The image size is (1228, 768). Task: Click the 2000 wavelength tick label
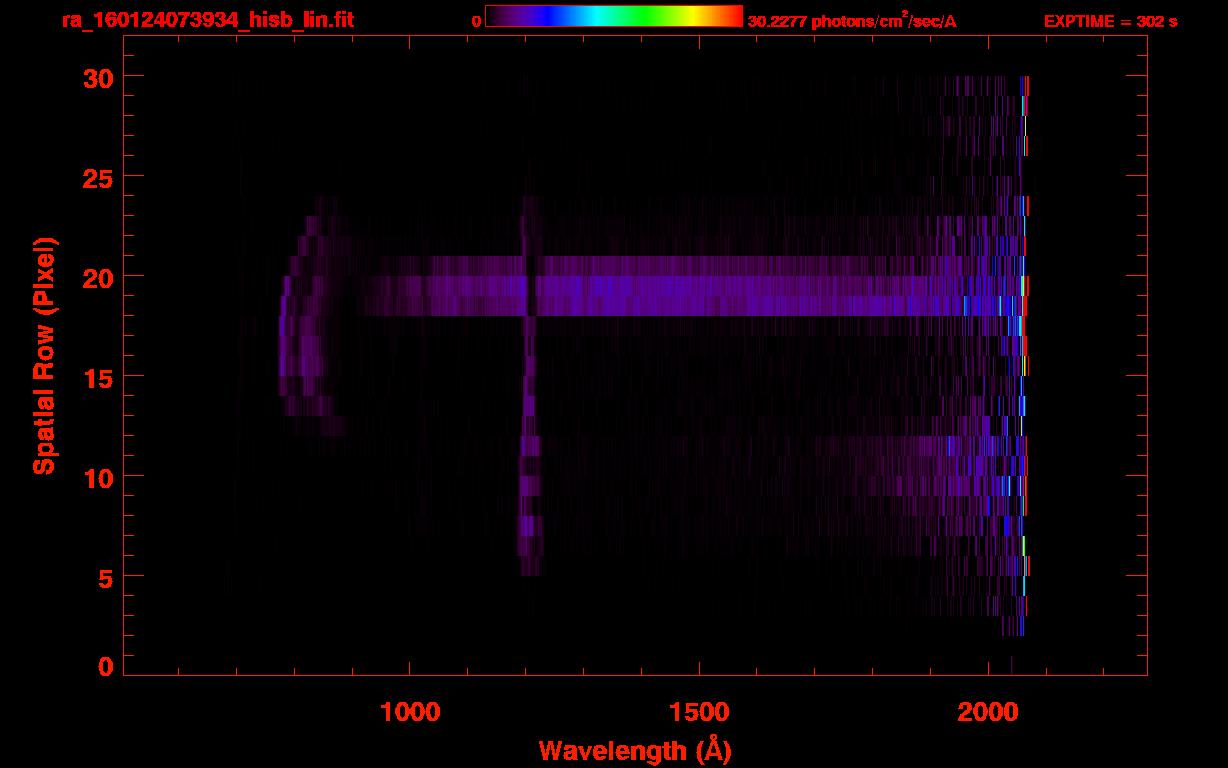click(988, 711)
